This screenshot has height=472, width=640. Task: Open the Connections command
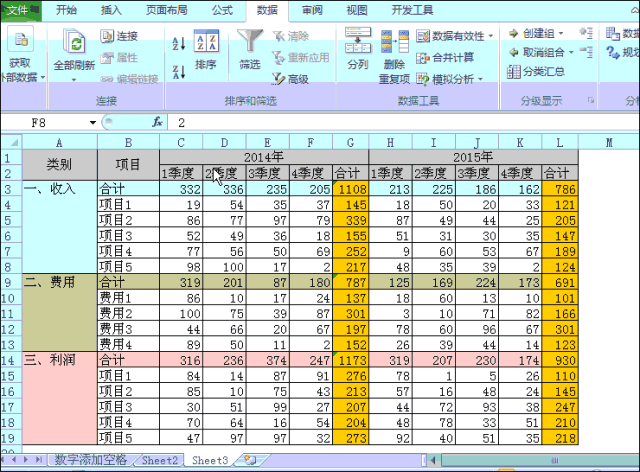click(118, 36)
